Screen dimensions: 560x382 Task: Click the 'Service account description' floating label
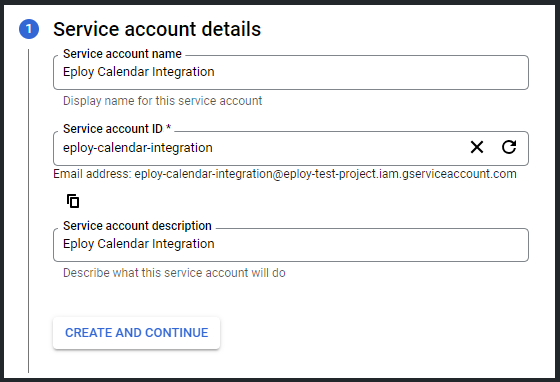point(138,226)
